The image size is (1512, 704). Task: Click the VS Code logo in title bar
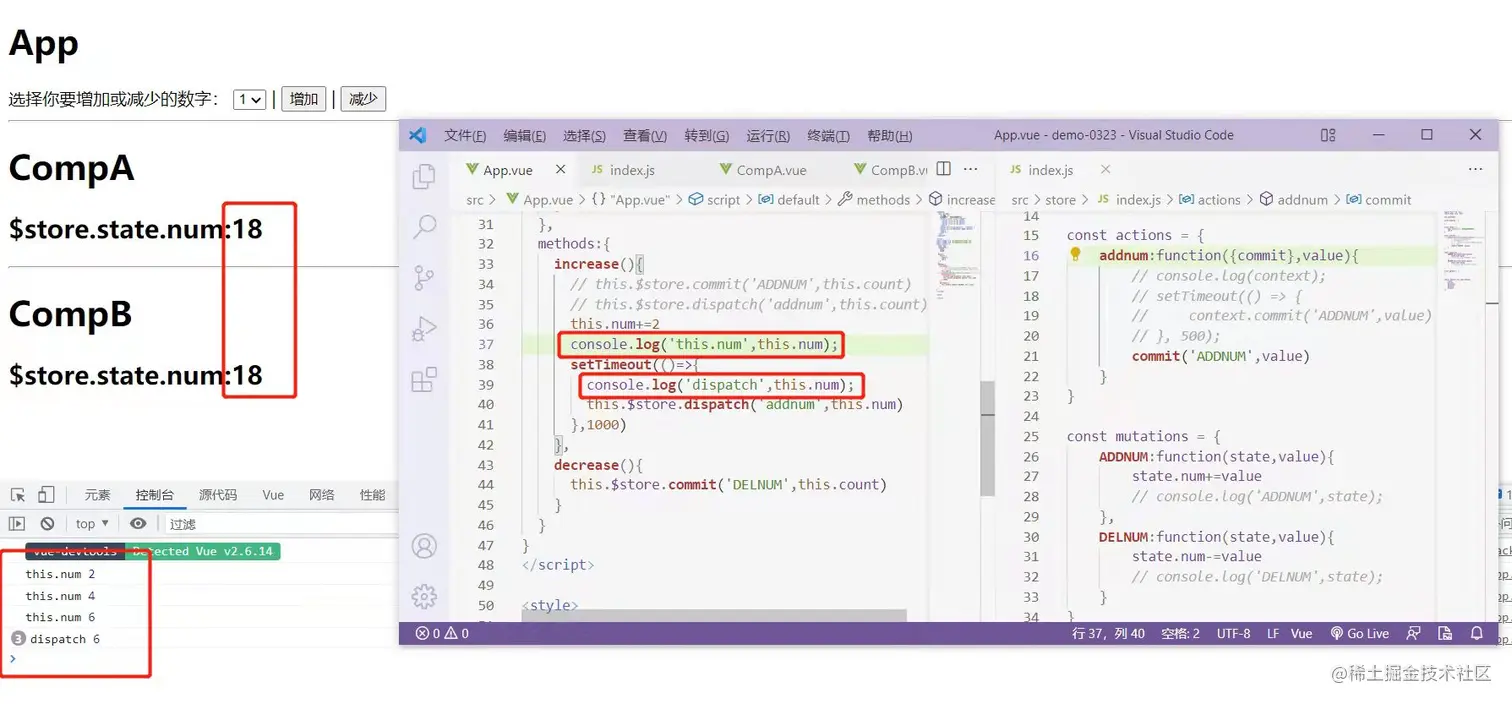coord(418,135)
